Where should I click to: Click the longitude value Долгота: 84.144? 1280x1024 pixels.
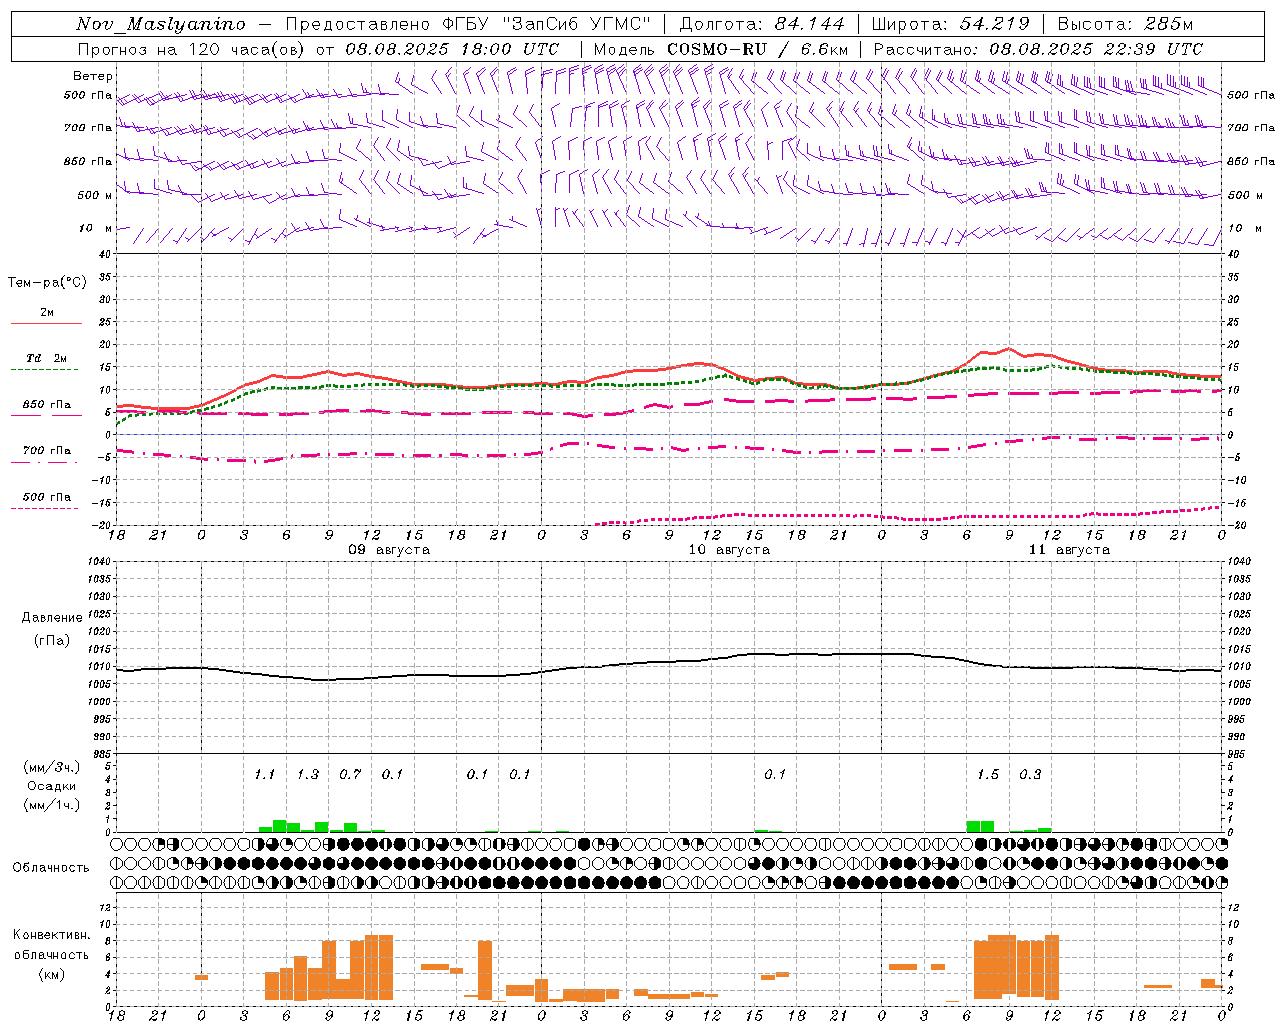click(762, 24)
